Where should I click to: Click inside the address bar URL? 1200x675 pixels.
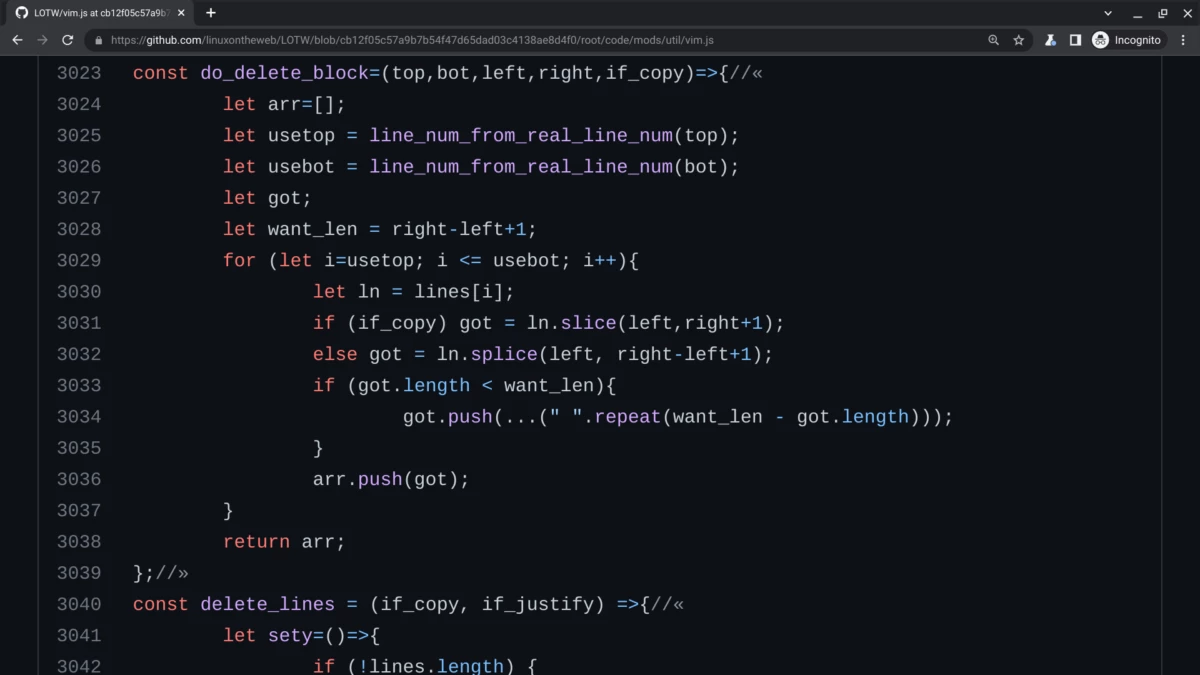[400, 41]
